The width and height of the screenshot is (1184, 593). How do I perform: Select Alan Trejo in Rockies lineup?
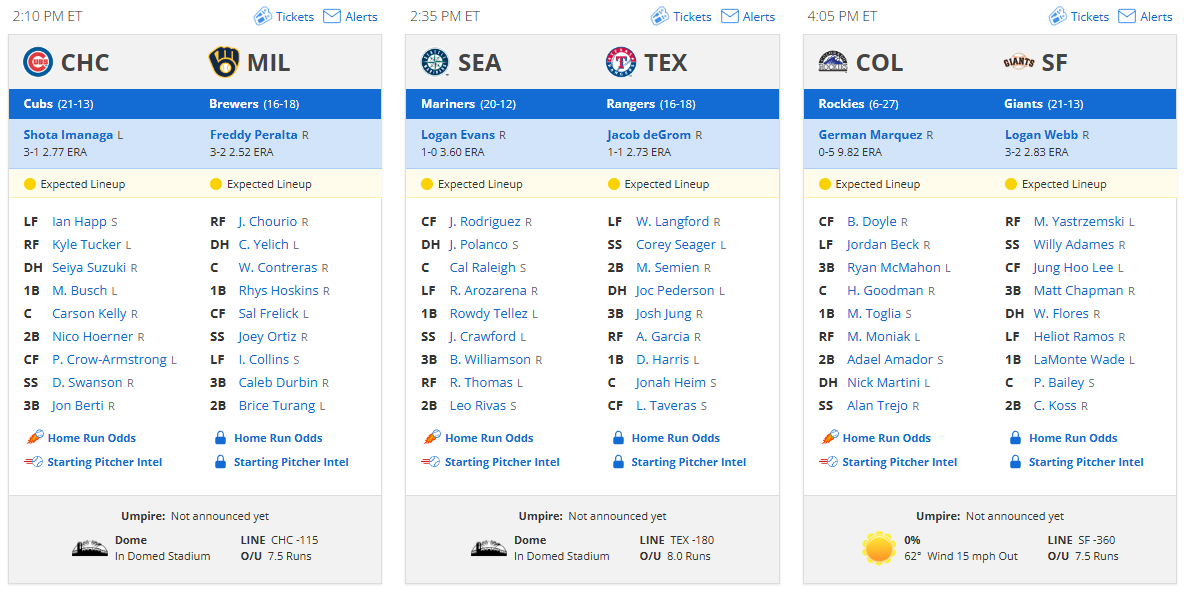(x=877, y=406)
